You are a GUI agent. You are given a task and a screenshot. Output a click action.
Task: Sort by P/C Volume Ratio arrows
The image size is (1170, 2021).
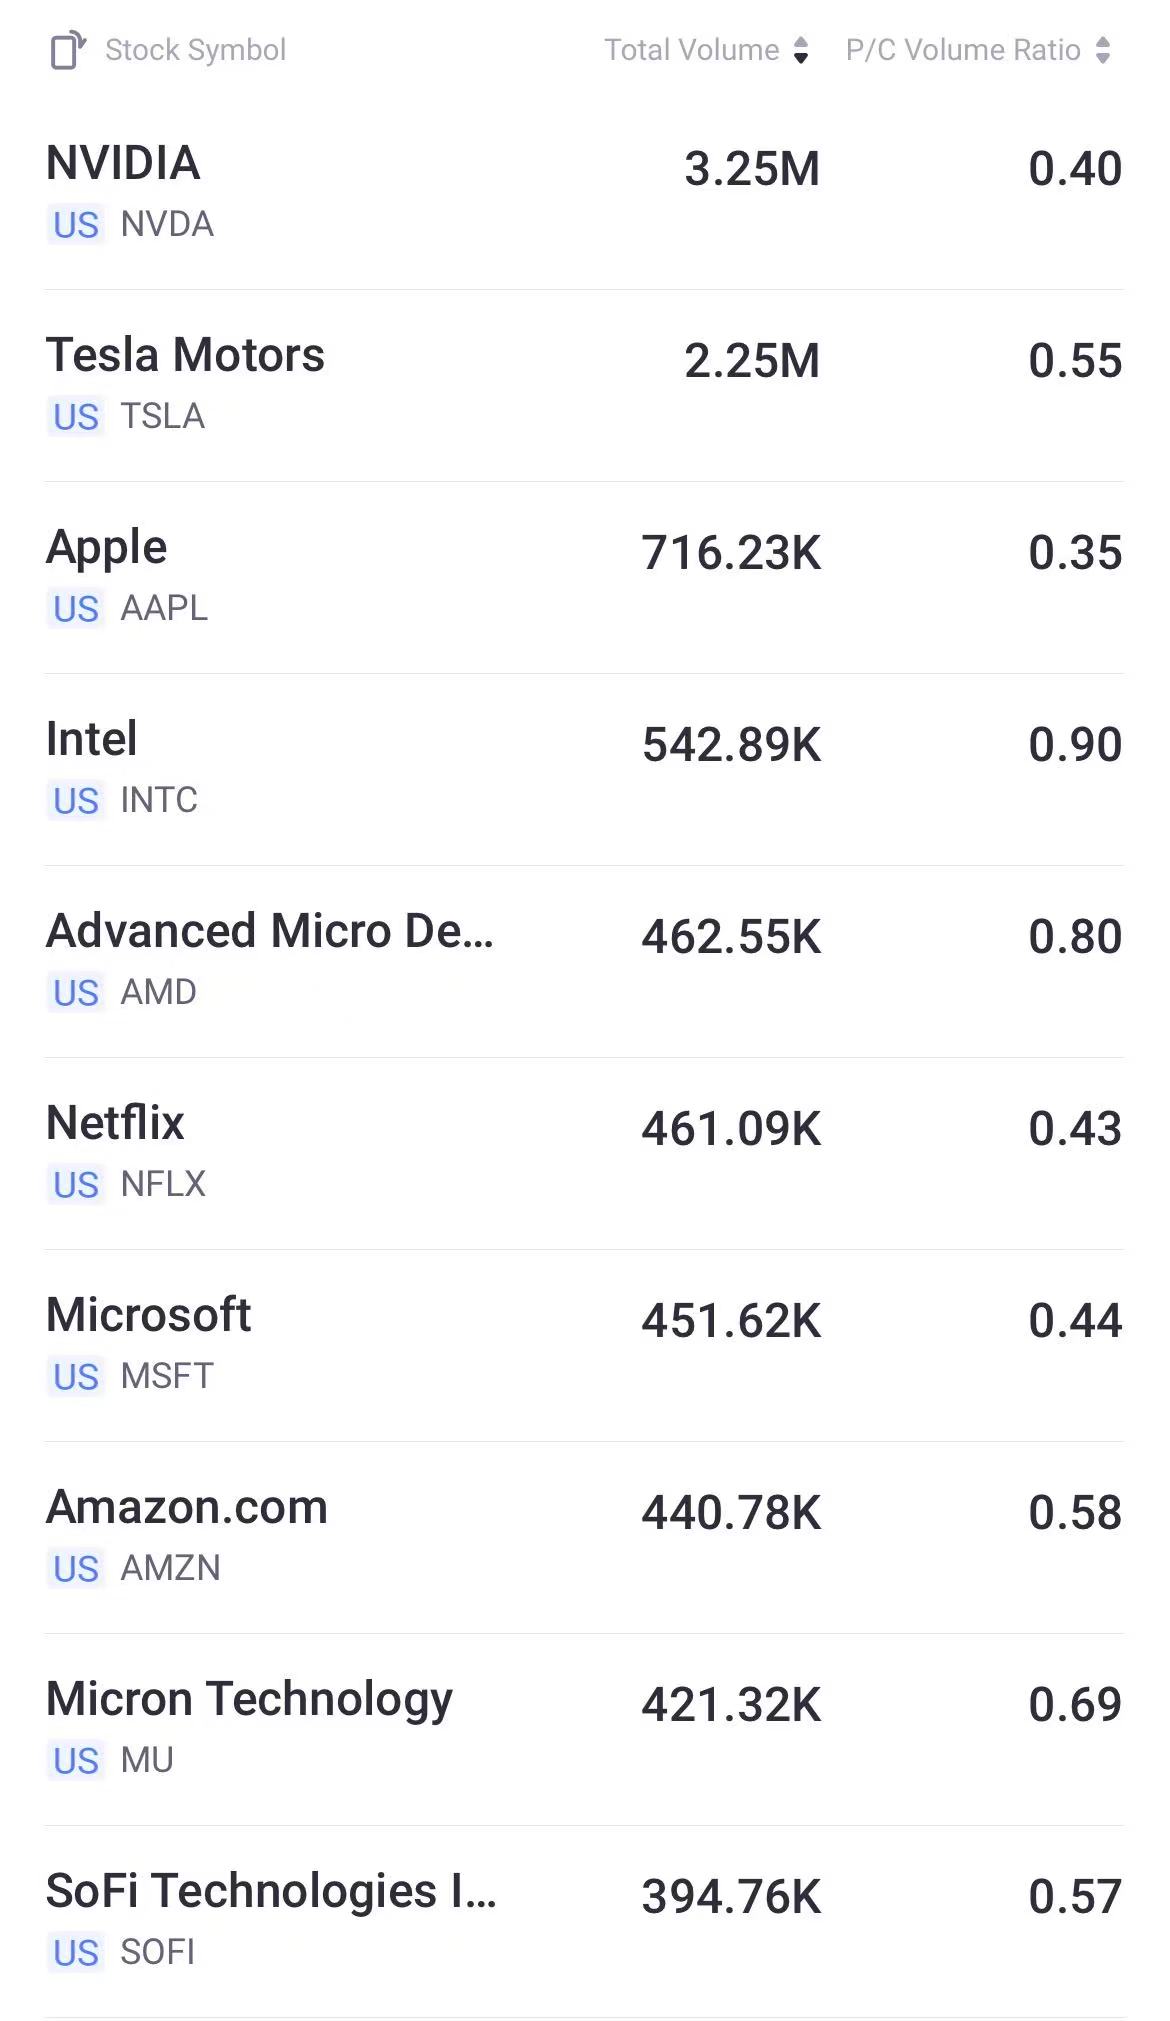[x=1102, y=50]
